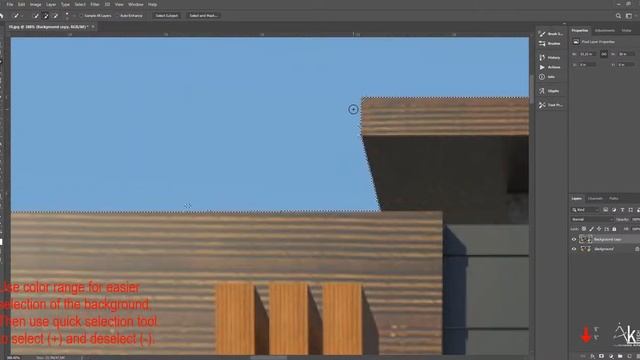
Task: Switch to the Properties tab
Action: click(x=580, y=31)
